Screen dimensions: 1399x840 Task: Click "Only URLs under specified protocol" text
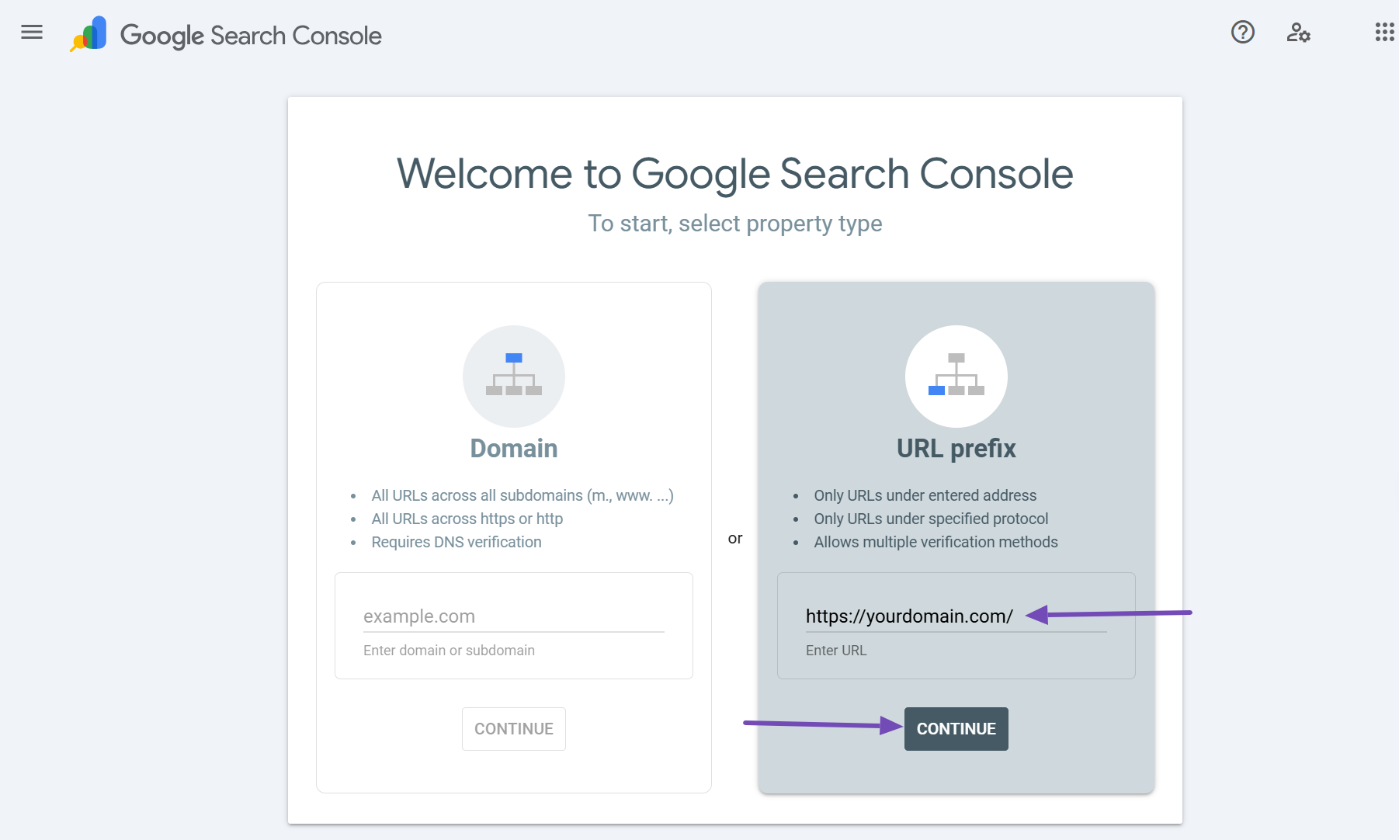click(x=931, y=519)
